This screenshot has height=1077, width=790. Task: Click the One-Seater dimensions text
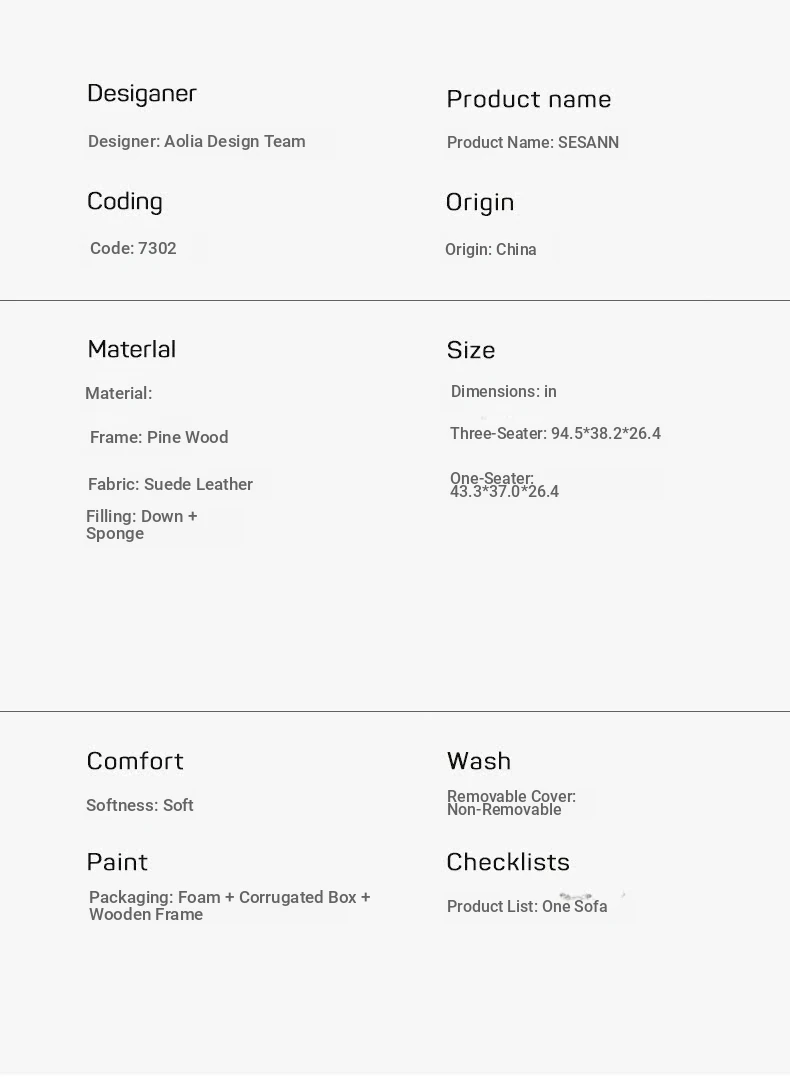point(504,485)
